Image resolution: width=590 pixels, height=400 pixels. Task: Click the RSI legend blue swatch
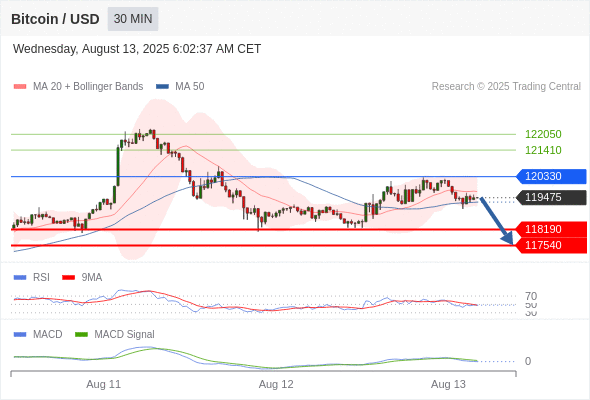click(20, 278)
